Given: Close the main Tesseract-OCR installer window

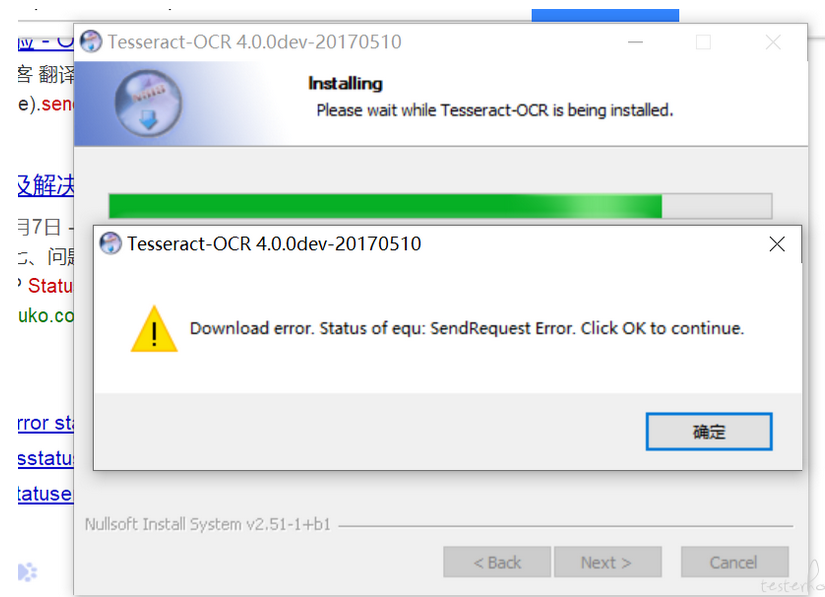Looking at the screenshot, I should (773, 42).
